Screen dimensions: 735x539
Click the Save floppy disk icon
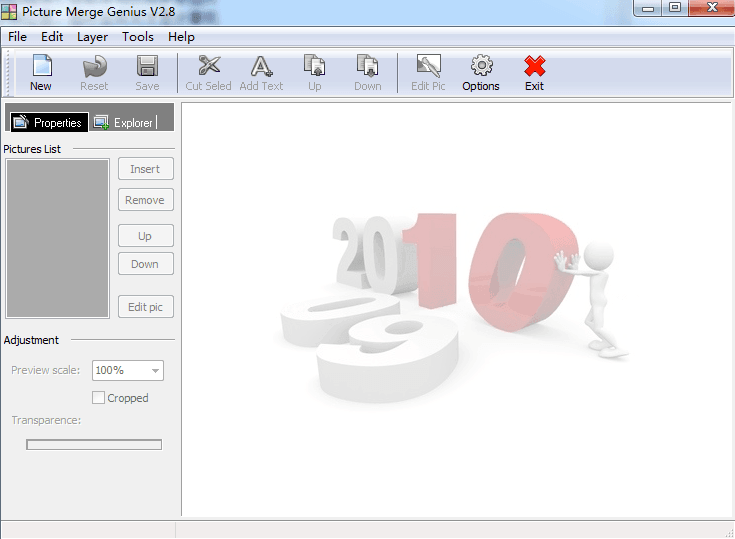click(147, 68)
